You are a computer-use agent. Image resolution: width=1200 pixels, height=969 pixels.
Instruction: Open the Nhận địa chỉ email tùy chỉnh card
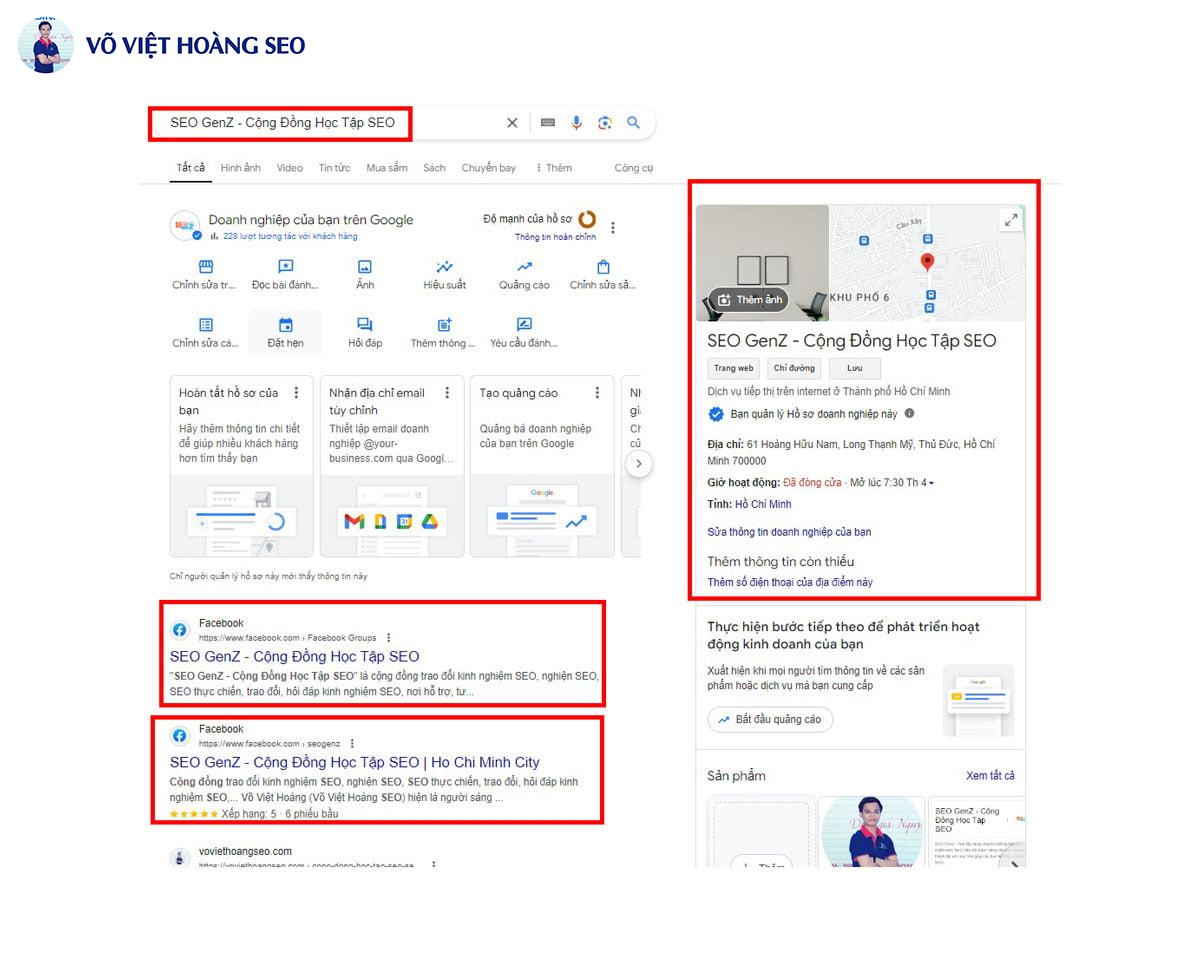pos(392,466)
